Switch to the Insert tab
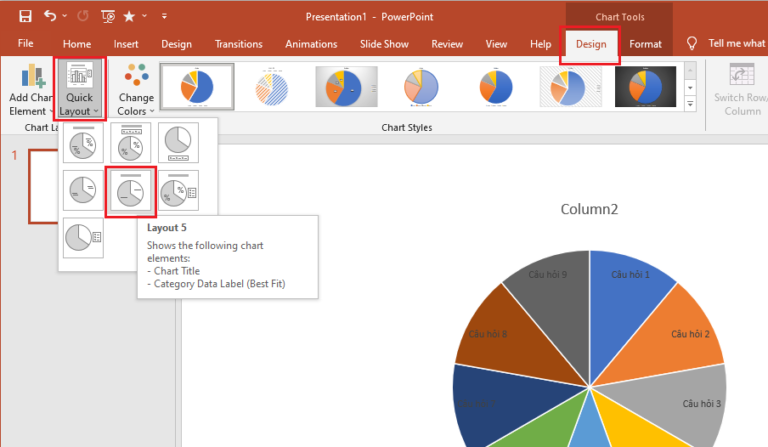 (x=126, y=44)
